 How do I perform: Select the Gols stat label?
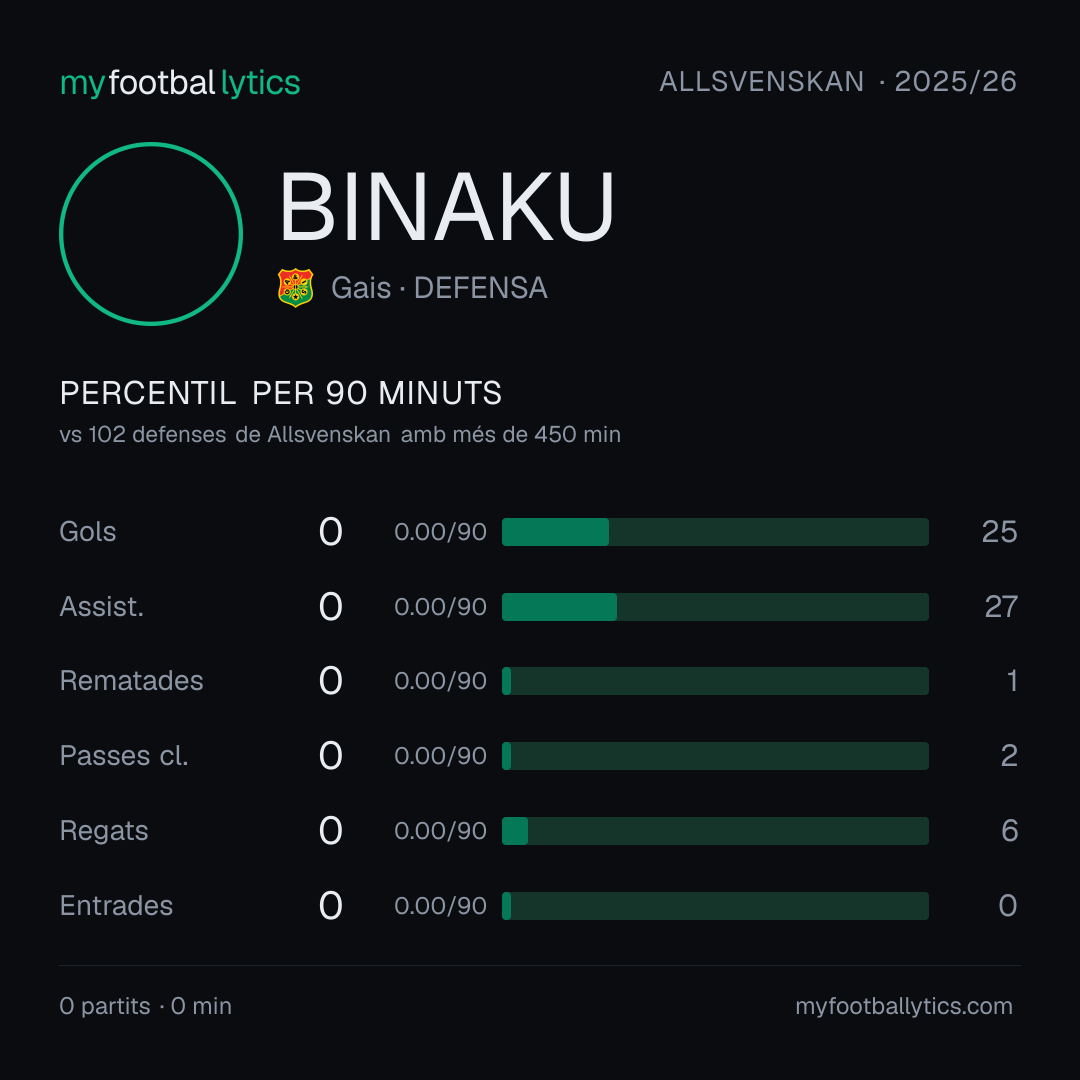[x=87, y=532]
